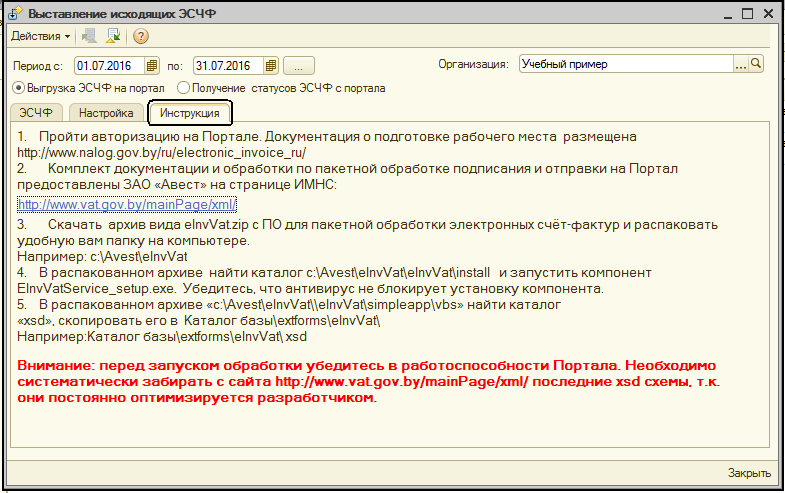
Task: Click the period end date field
Action: (x=227, y=65)
